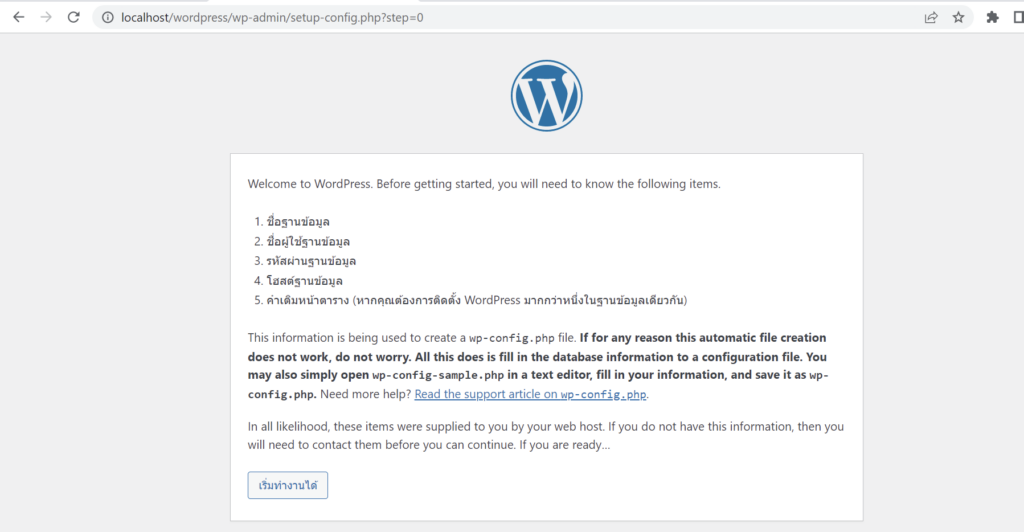Open the browser side panel icon
The height and width of the screenshot is (532, 1024).
(x=1019, y=17)
